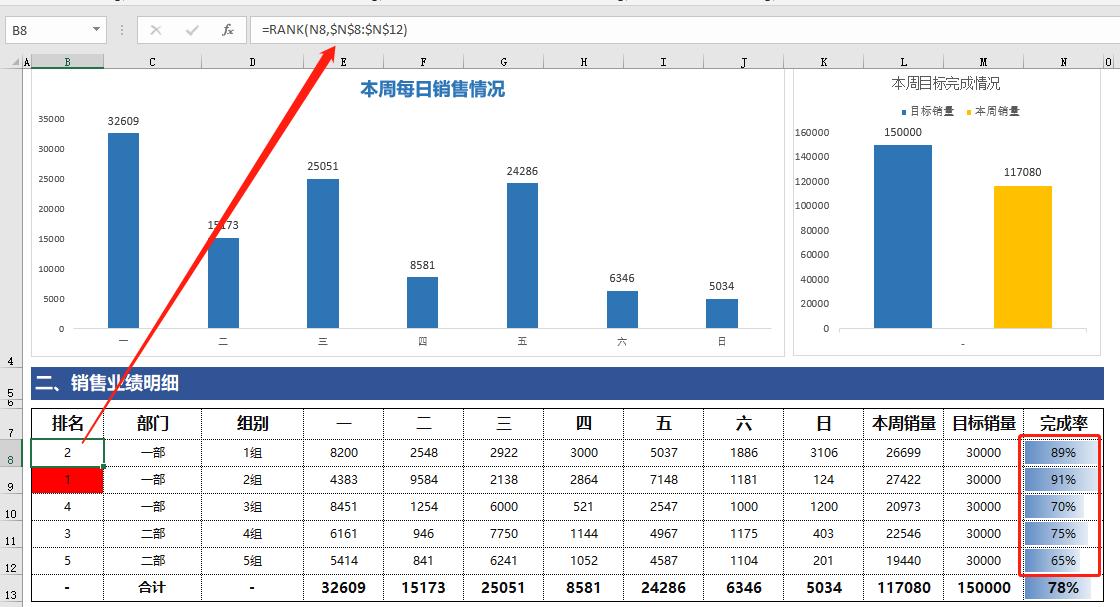Click the blue 目标销量 legend entry
This screenshot has height=607, width=1120.
[x=927, y=111]
